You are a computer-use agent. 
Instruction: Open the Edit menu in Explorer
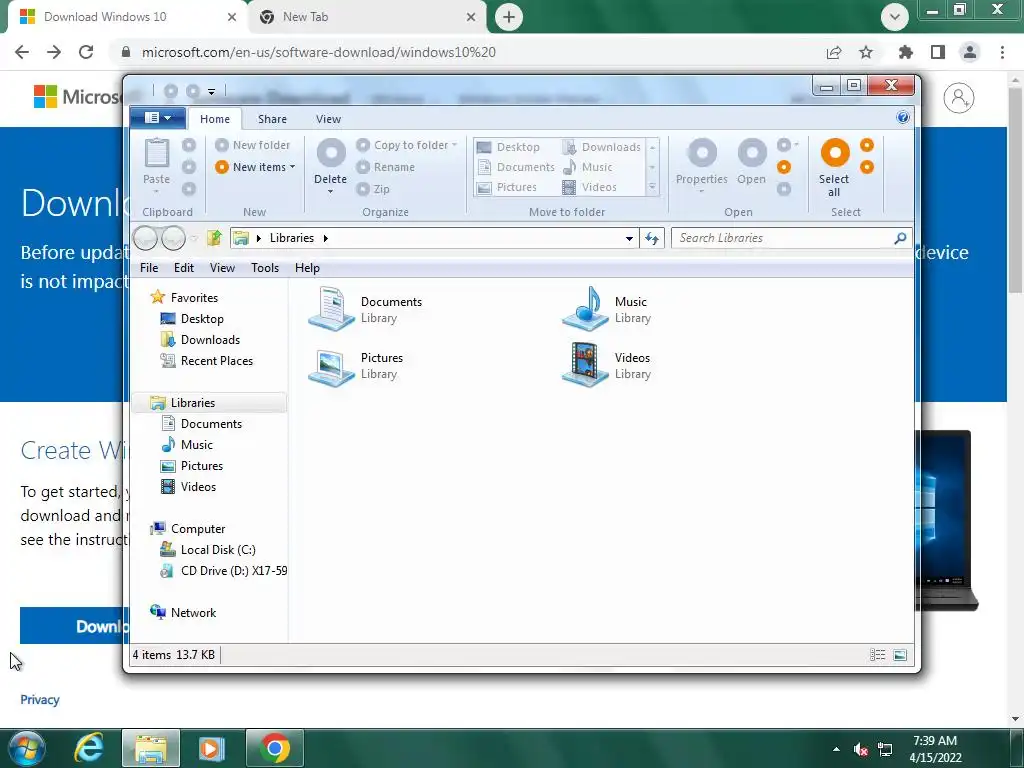(x=184, y=268)
